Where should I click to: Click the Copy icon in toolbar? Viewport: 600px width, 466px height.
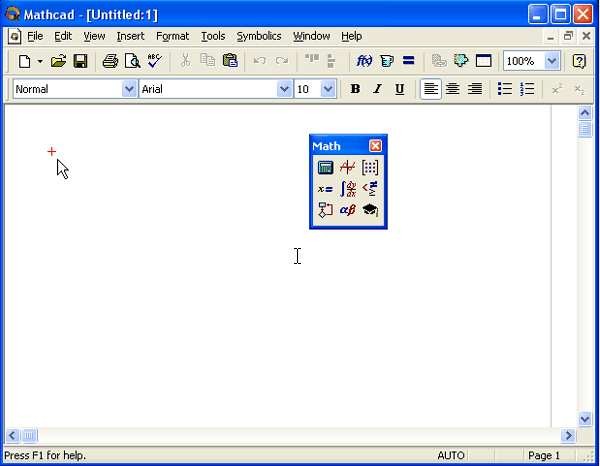tap(208, 60)
